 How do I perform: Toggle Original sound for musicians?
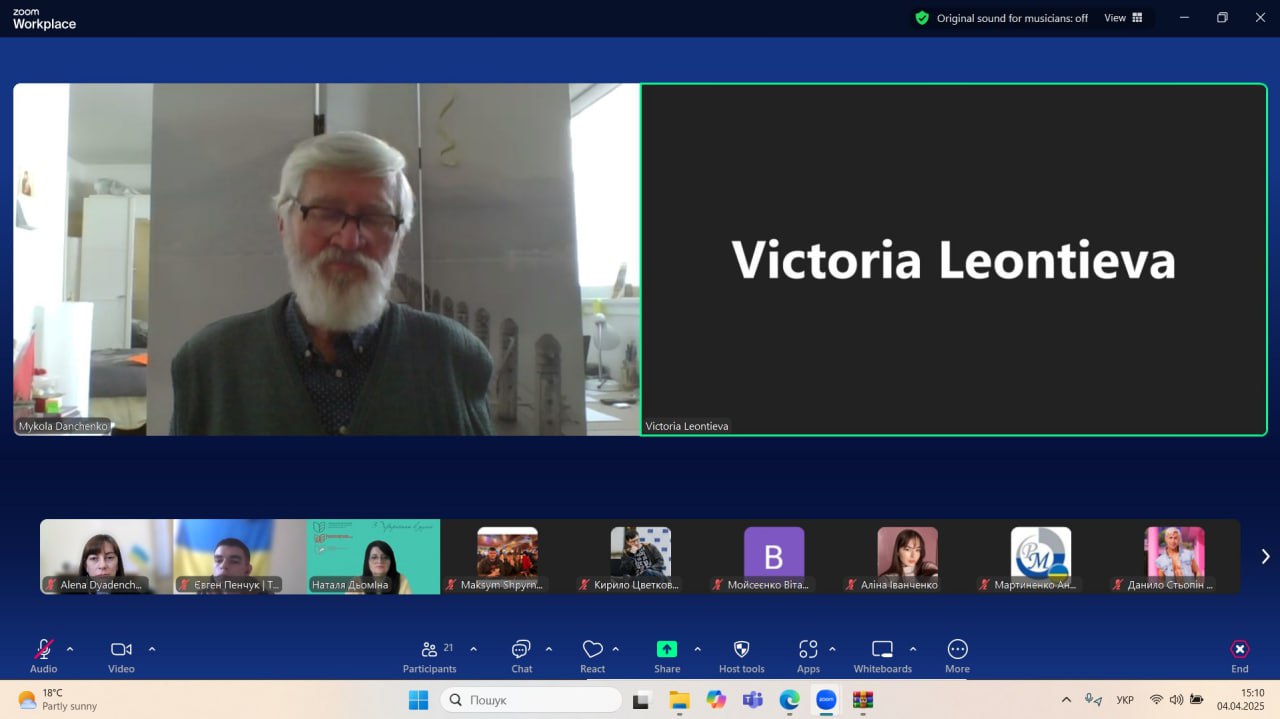pyautogui.click(x=1001, y=18)
